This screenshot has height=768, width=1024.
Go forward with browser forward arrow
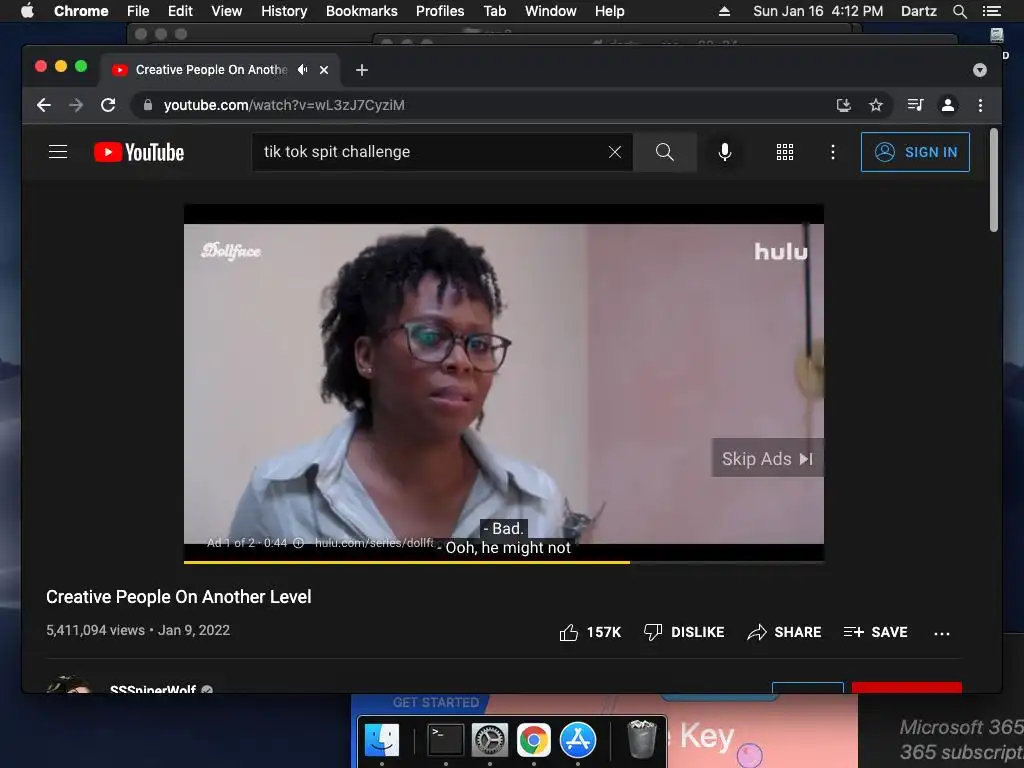click(x=76, y=105)
